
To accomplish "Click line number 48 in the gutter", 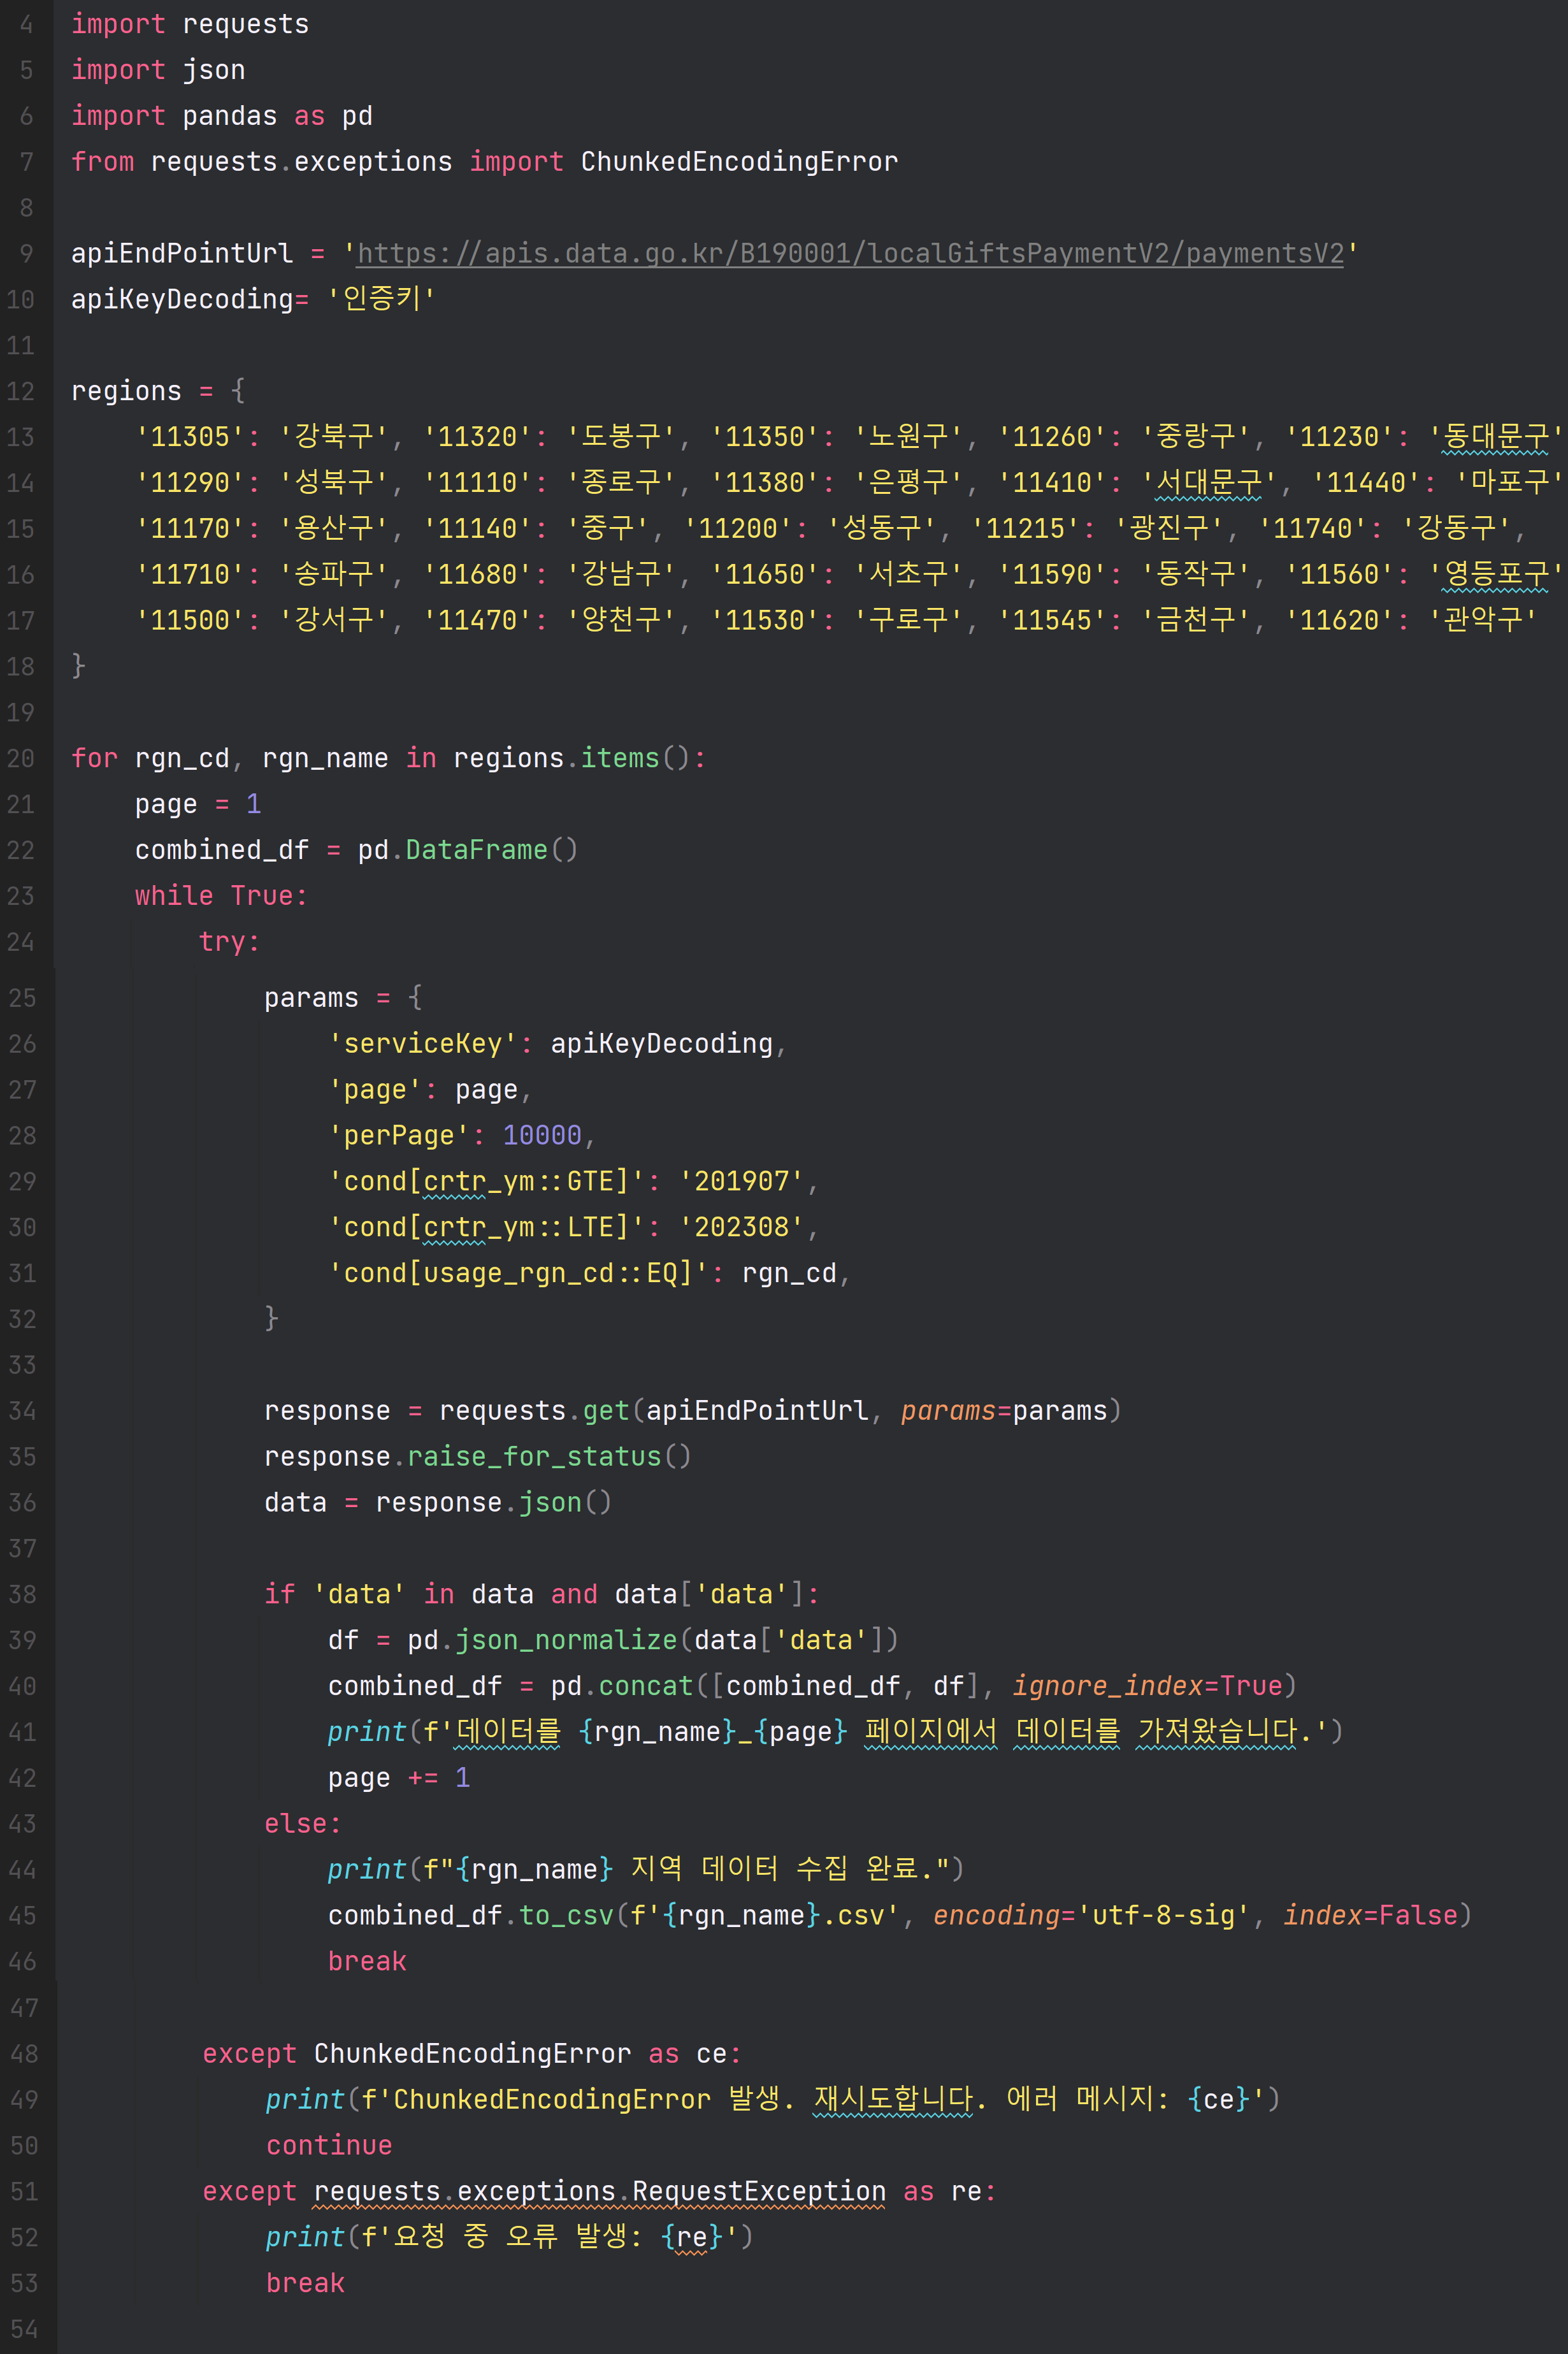I will point(23,2054).
